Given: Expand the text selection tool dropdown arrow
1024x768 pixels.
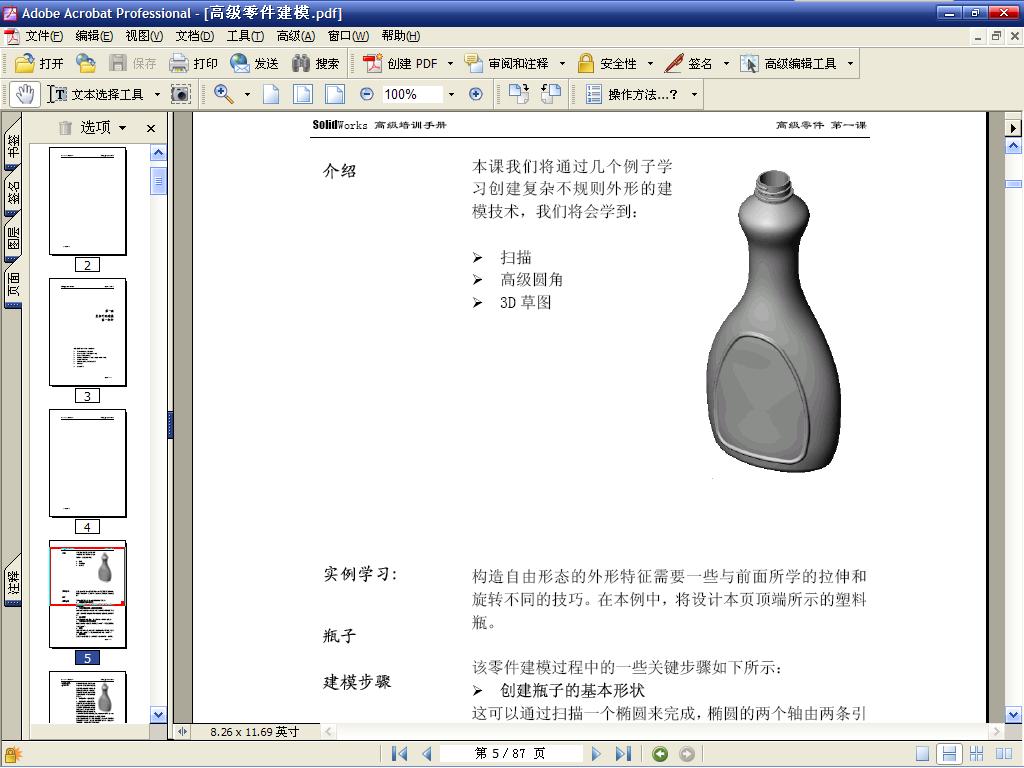Looking at the screenshot, I should coord(157,95).
